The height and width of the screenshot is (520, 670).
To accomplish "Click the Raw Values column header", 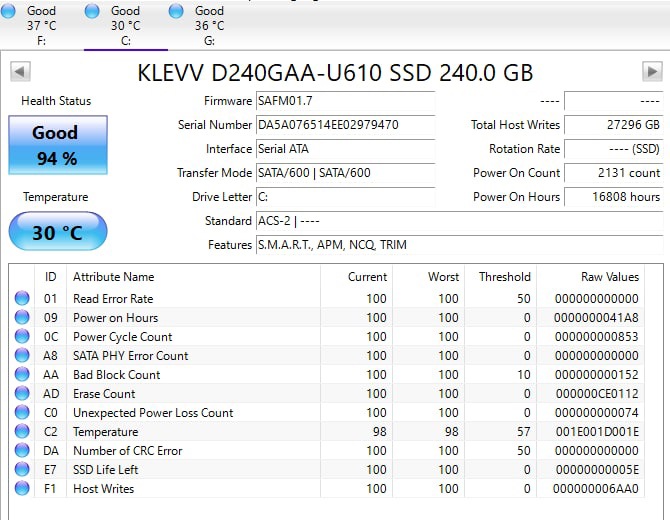I will pyautogui.click(x=591, y=277).
